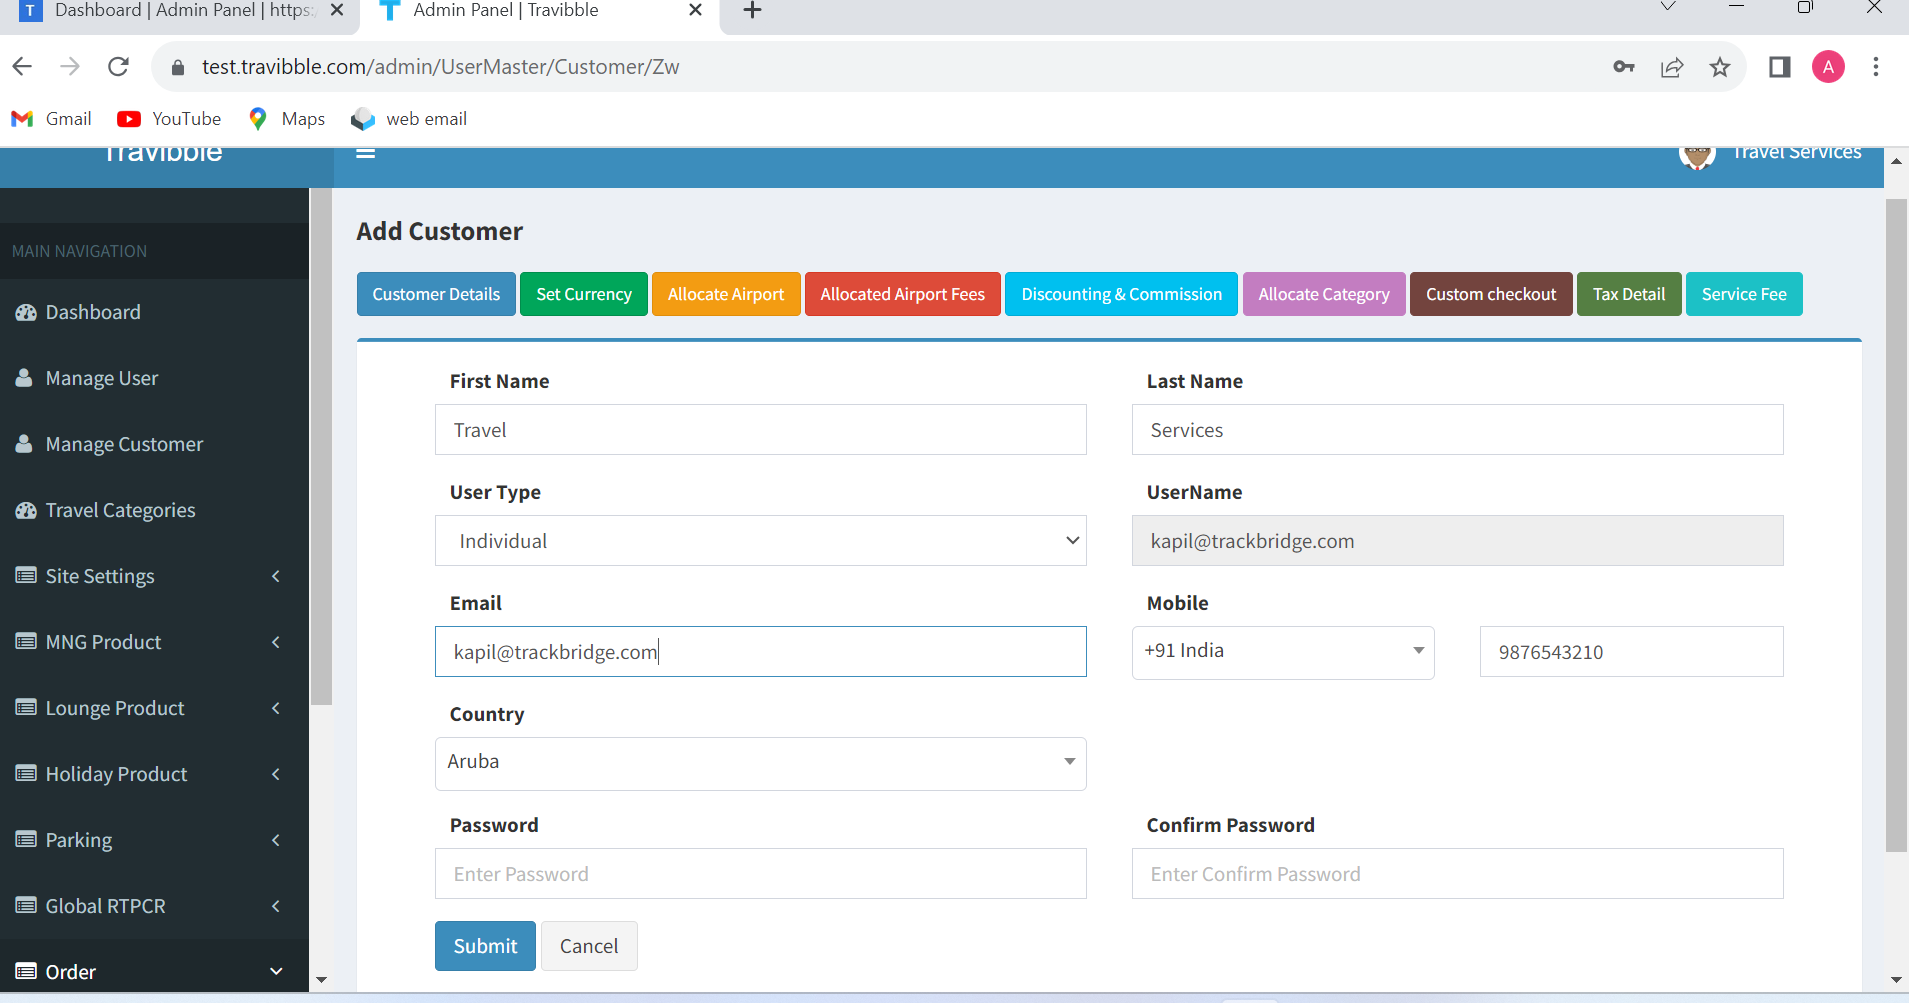Image resolution: width=1909 pixels, height=1003 pixels.
Task: Open the password key icon
Action: [x=1623, y=67]
